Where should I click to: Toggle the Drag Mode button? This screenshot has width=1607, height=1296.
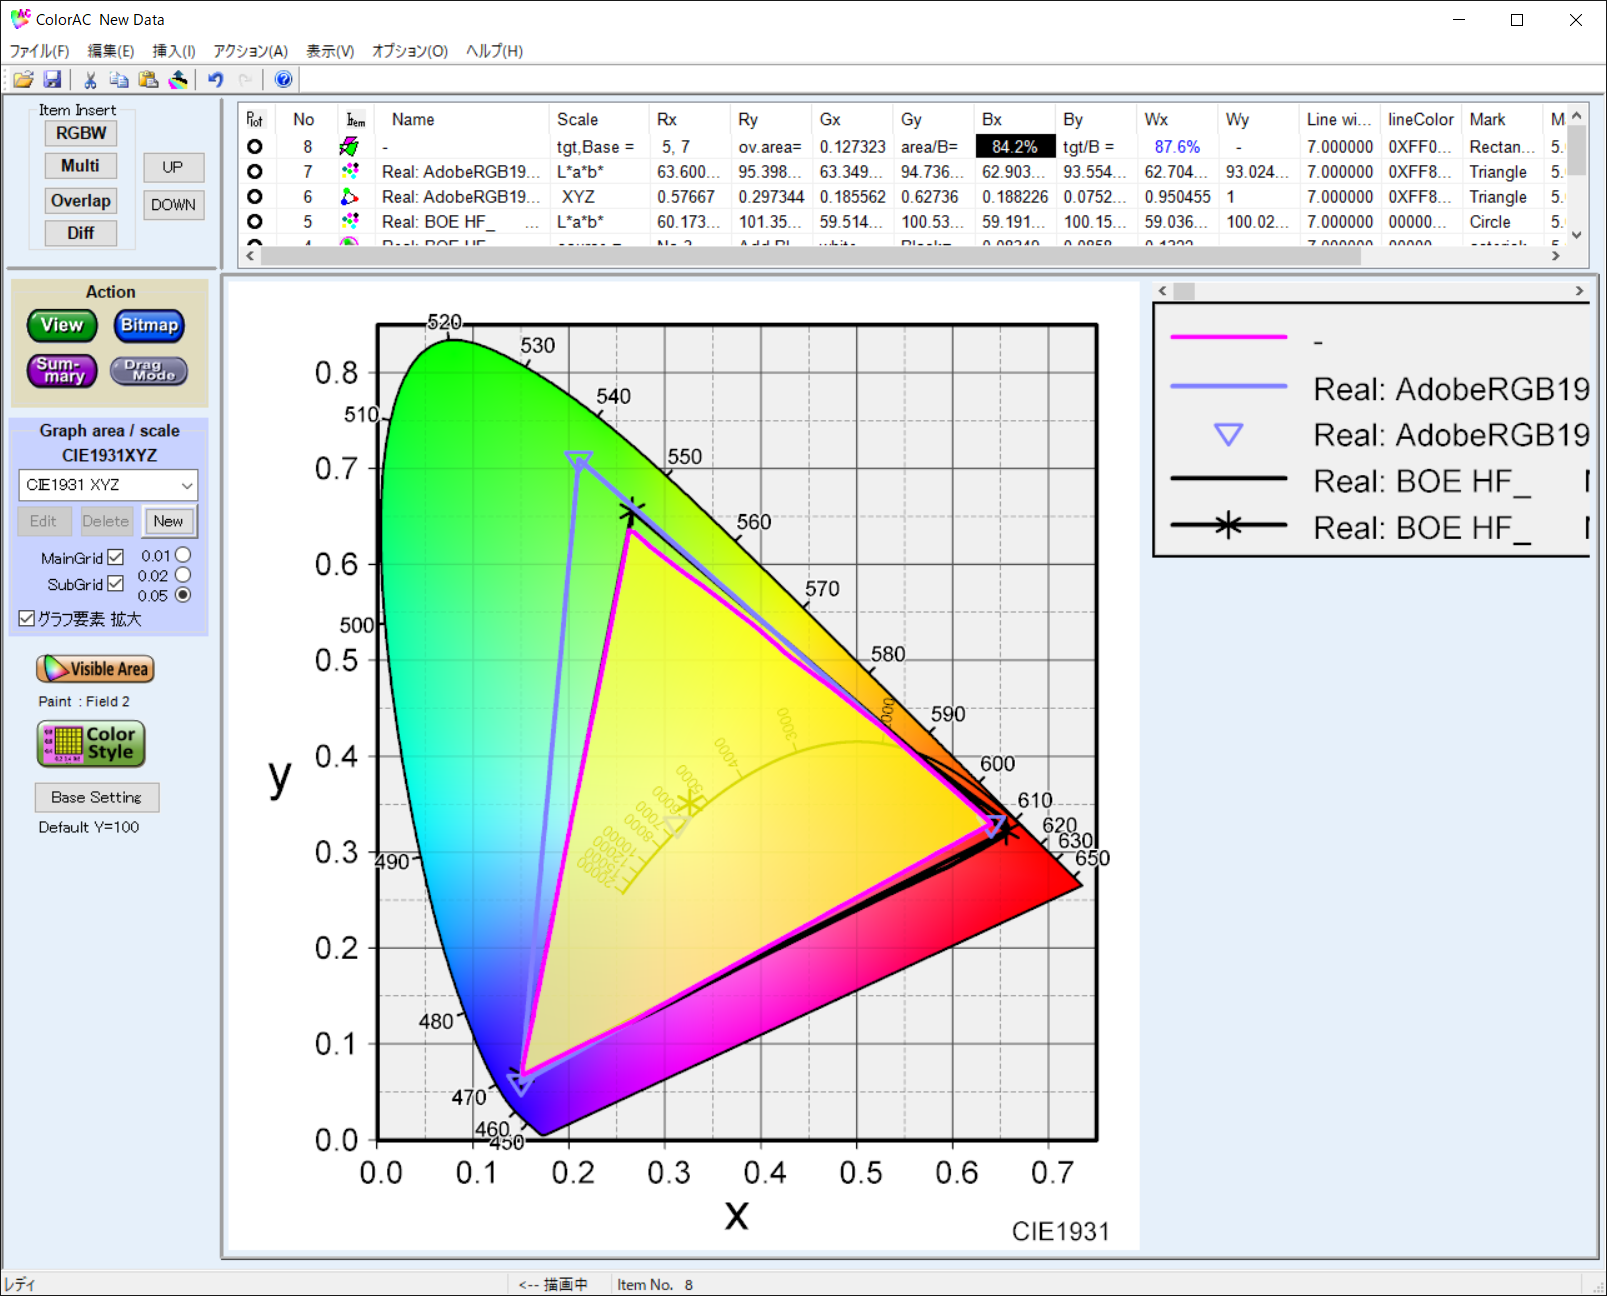coord(149,371)
